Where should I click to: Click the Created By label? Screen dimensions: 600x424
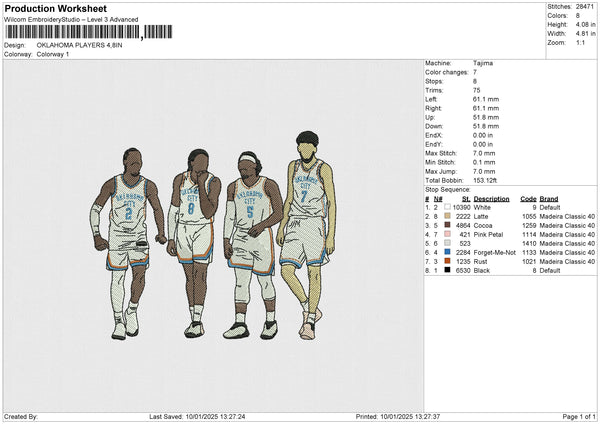pyautogui.click(x=21, y=416)
